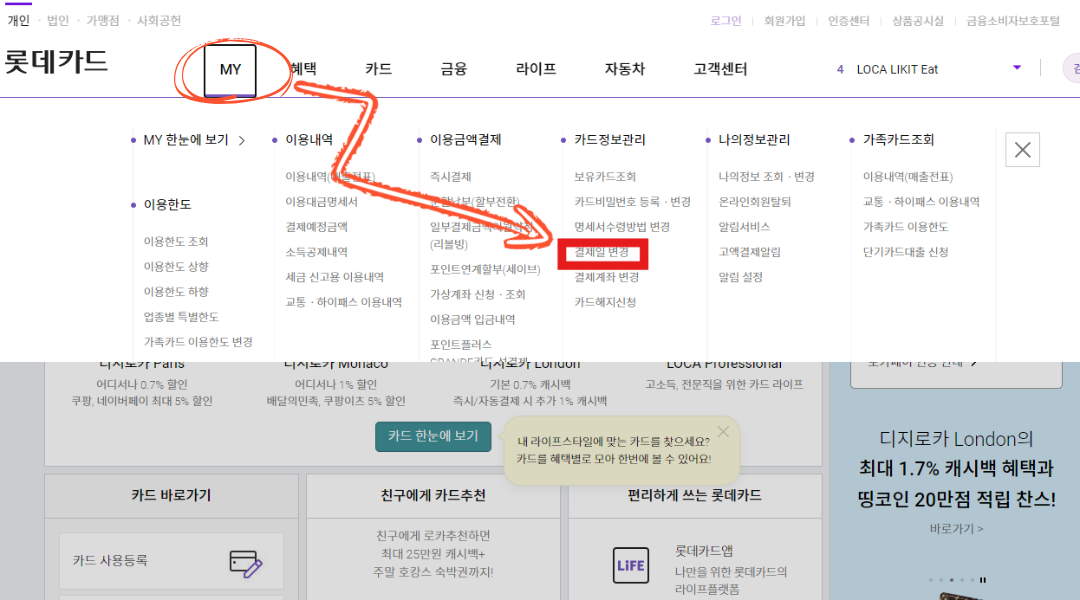Image resolution: width=1080 pixels, height=600 pixels.
Task: Pause the banner carousel
Action: pyautogui.click(x=983, y=580)
